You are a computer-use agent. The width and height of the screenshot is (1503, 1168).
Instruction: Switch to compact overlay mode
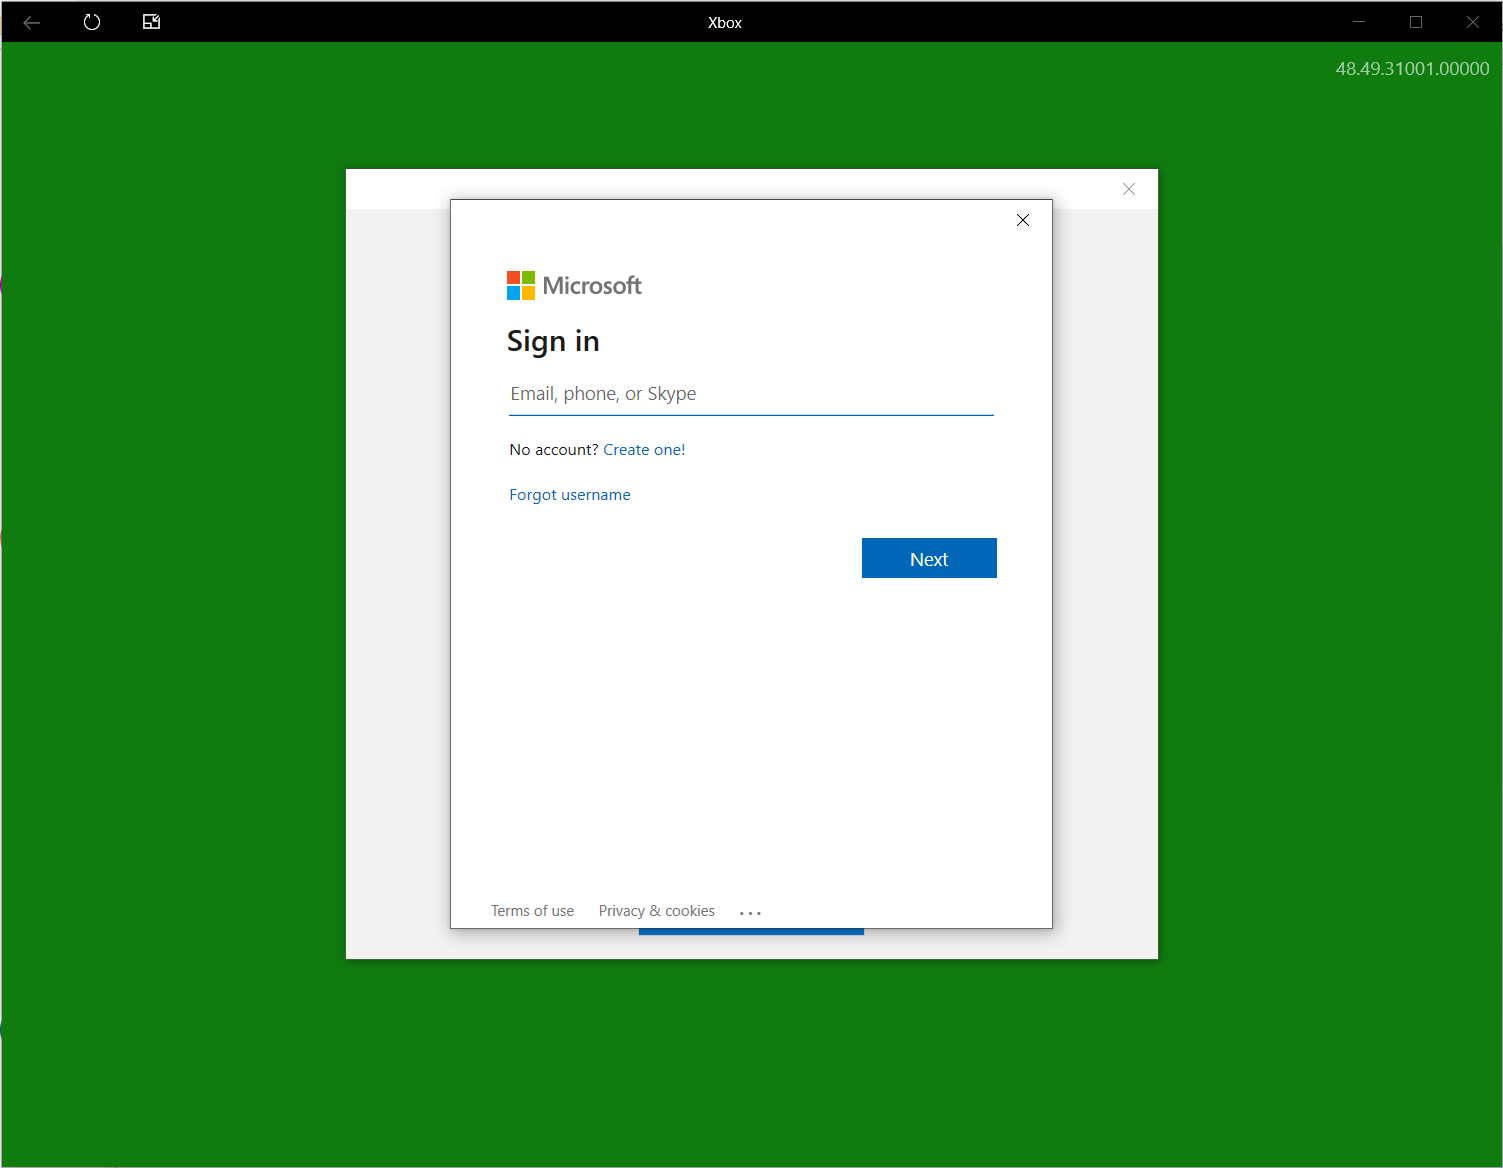[151, 21]
